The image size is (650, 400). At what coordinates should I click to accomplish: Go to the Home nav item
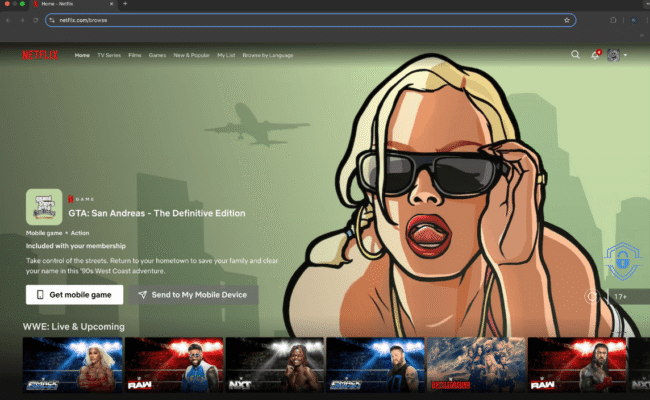82,55
